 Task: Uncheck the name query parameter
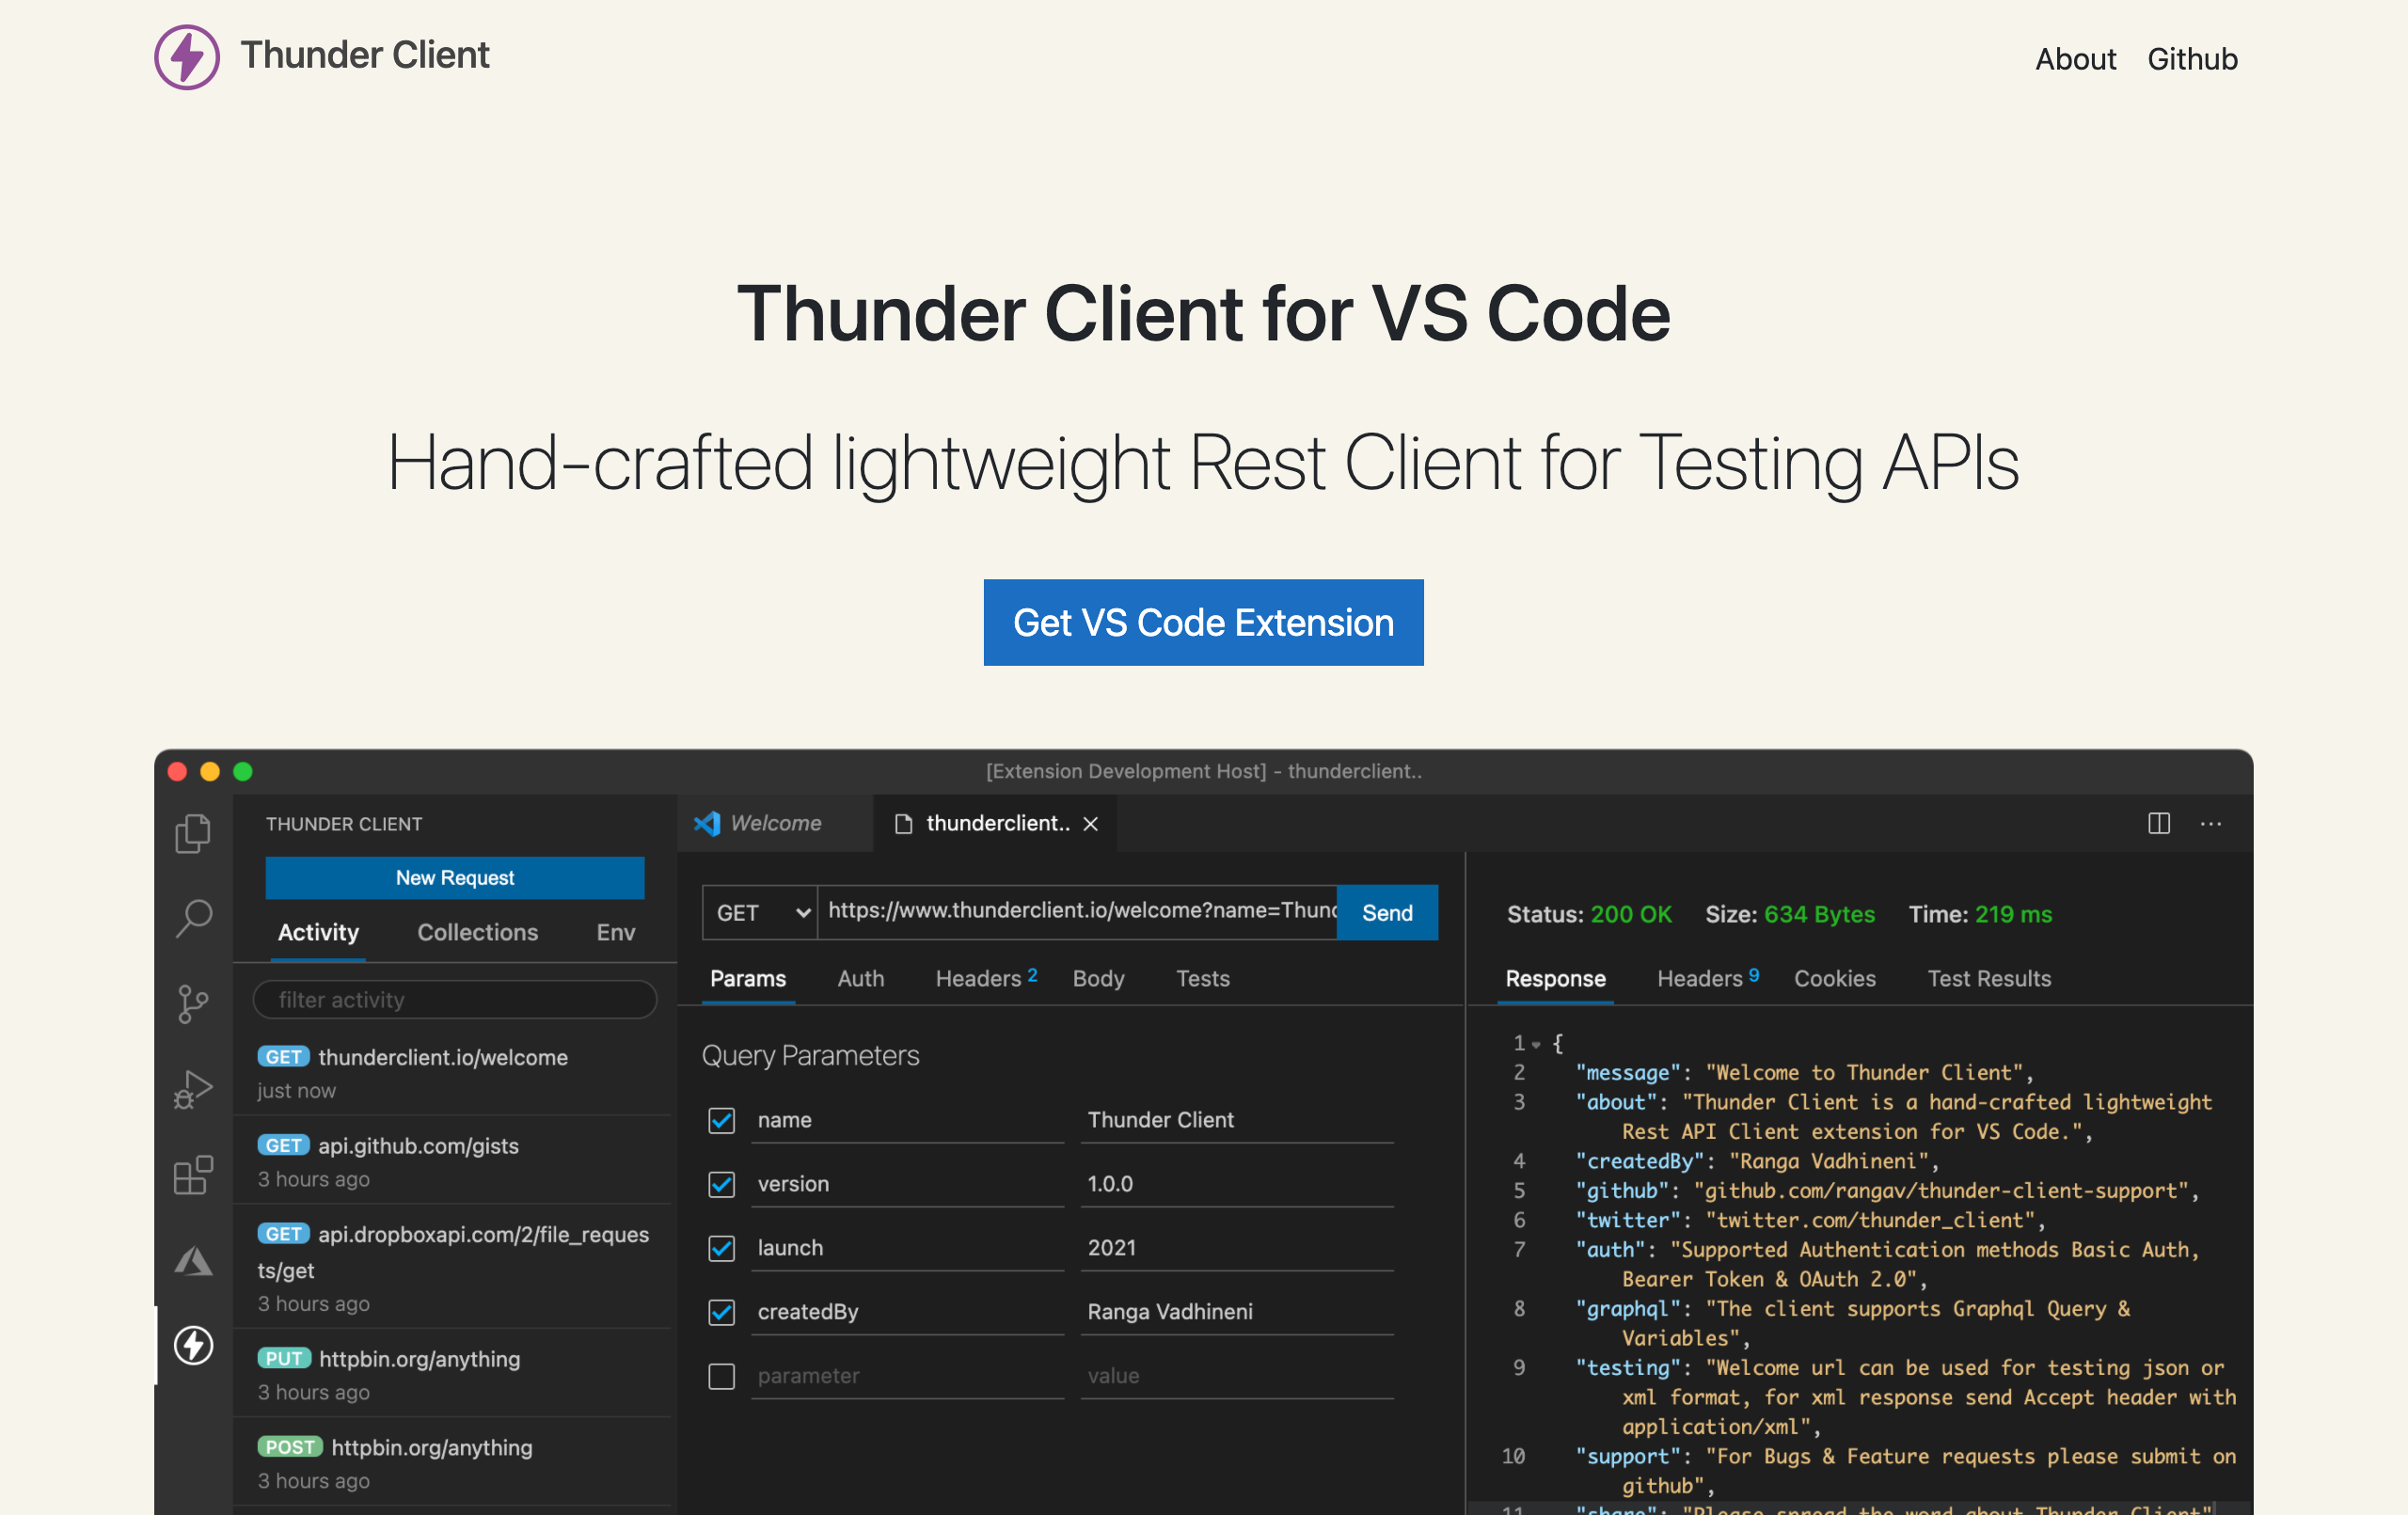tap(721, 1121)
